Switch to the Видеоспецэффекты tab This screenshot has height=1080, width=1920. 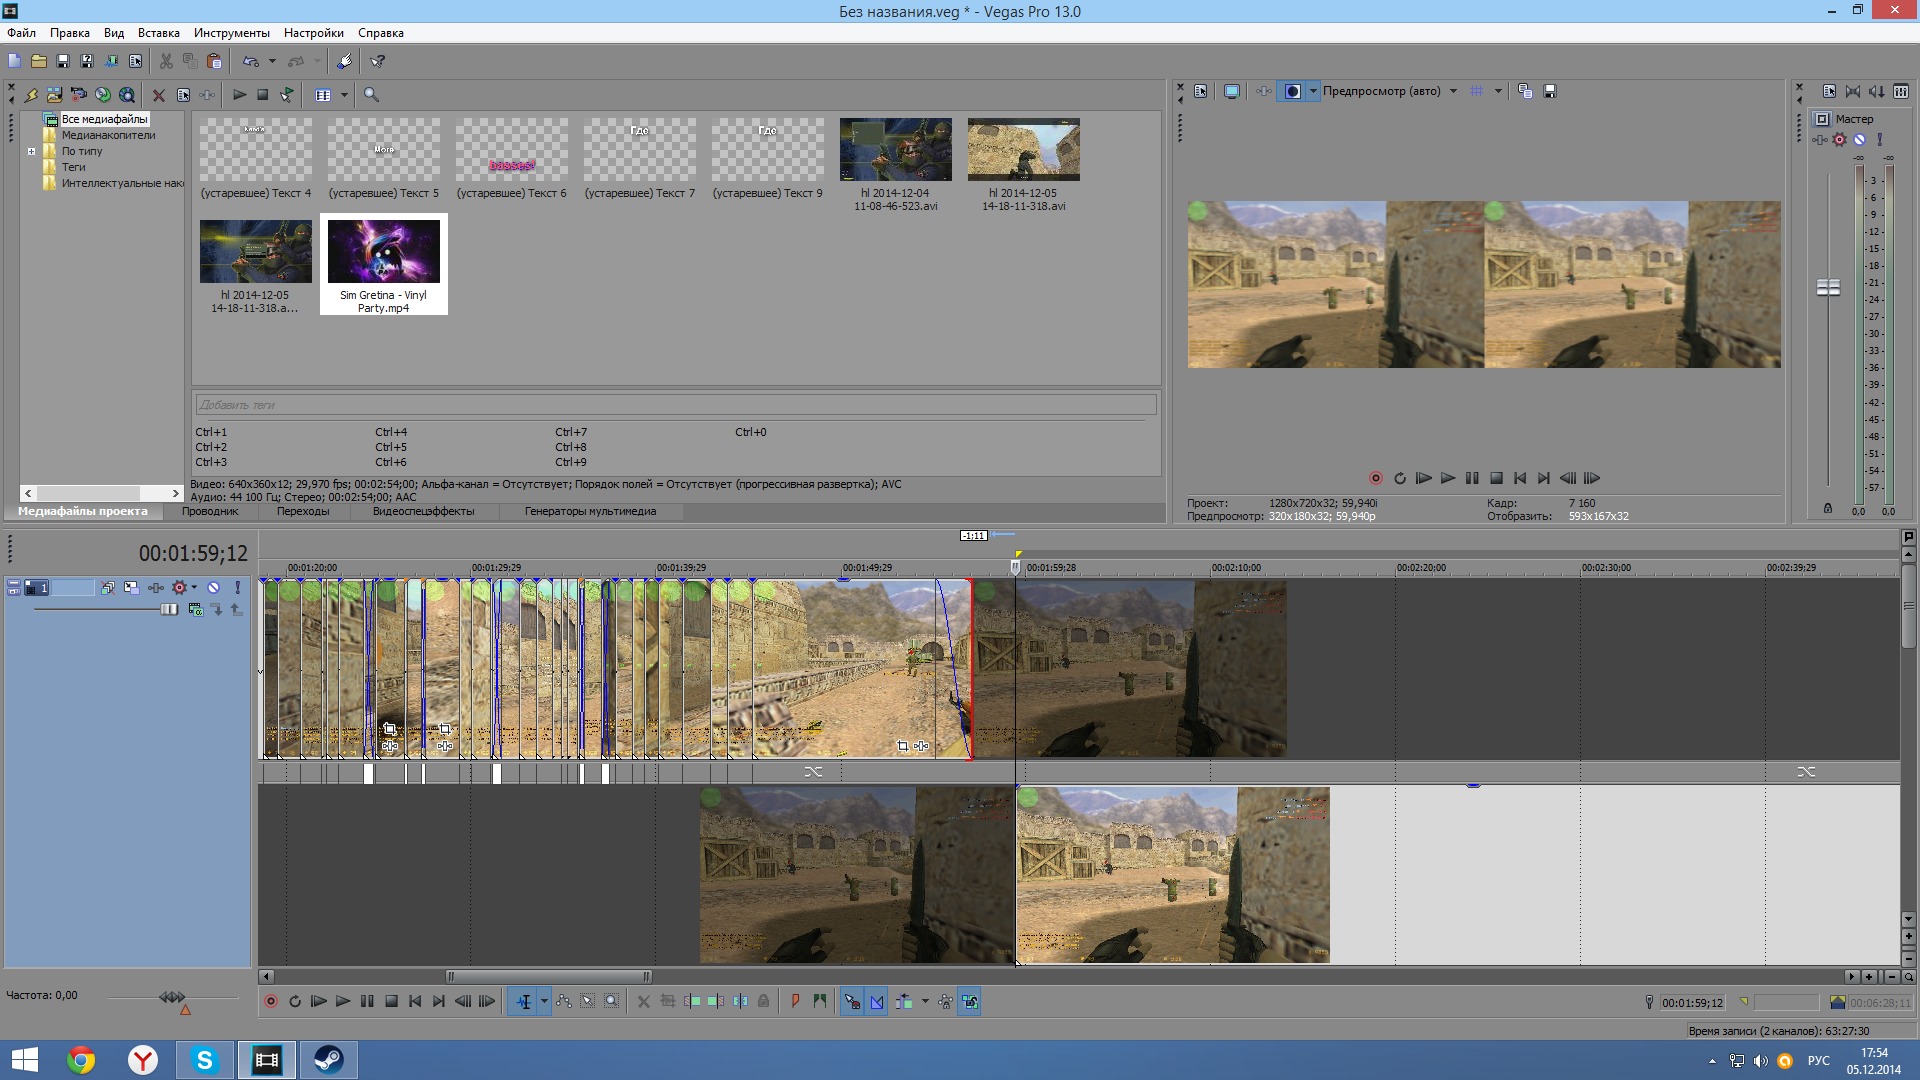click(424, 511)
